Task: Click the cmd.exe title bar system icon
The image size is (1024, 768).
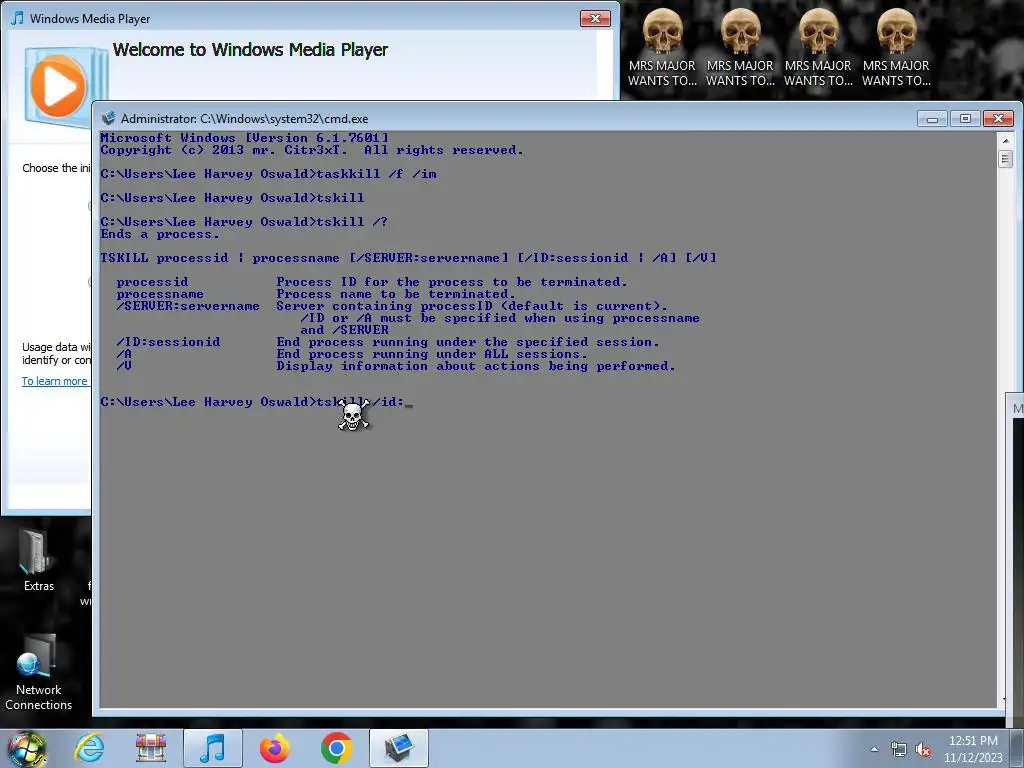Action: coord(108,118)
